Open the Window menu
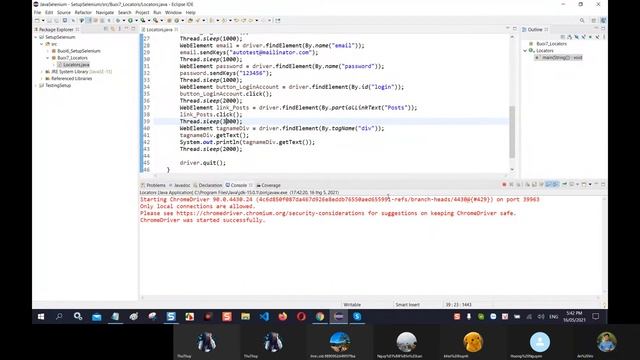This screenshot has height=360, width=640. pyautogui.click(x=173, y=13)
